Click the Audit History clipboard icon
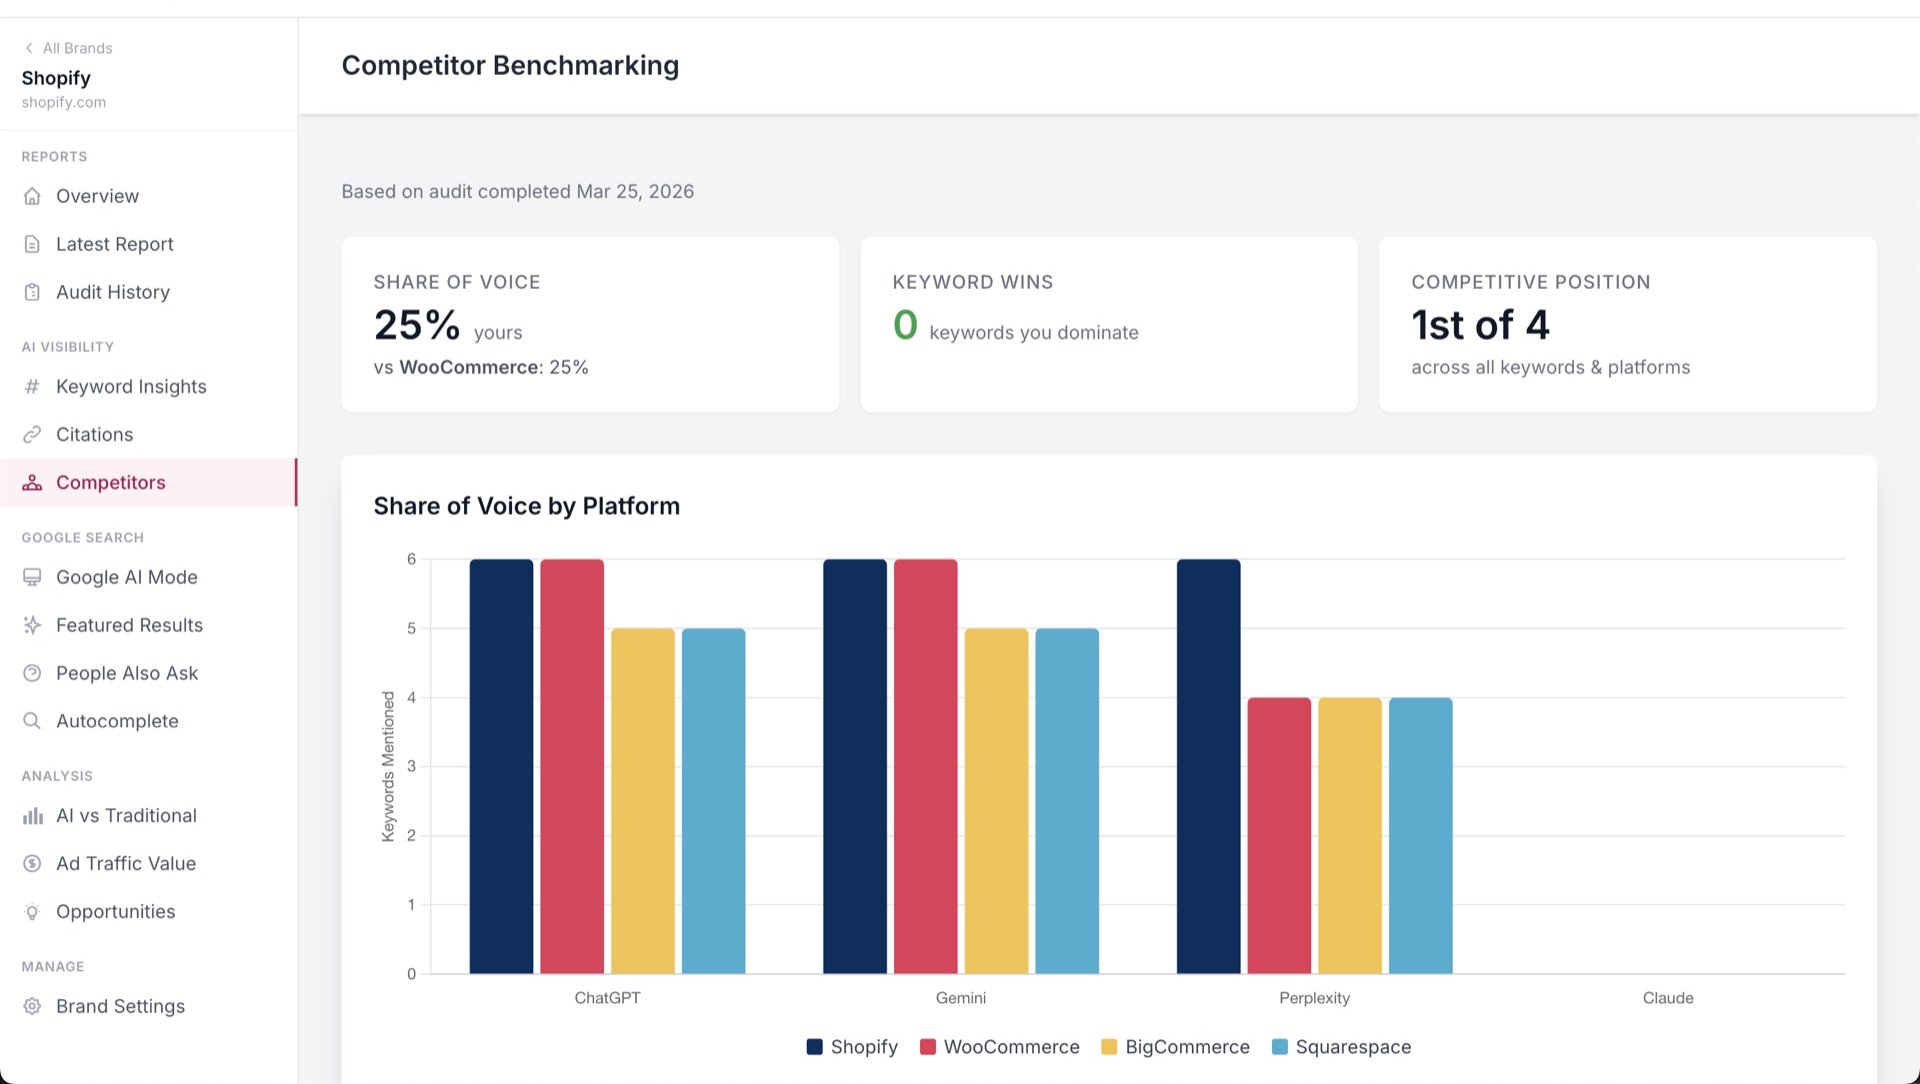 point(32,292)
